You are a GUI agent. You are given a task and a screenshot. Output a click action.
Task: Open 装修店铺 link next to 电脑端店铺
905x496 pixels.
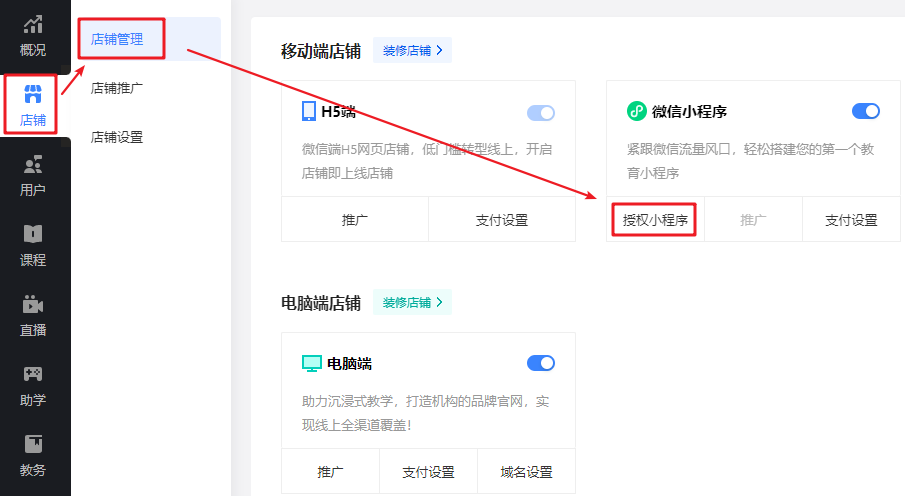tap(412, 302)
